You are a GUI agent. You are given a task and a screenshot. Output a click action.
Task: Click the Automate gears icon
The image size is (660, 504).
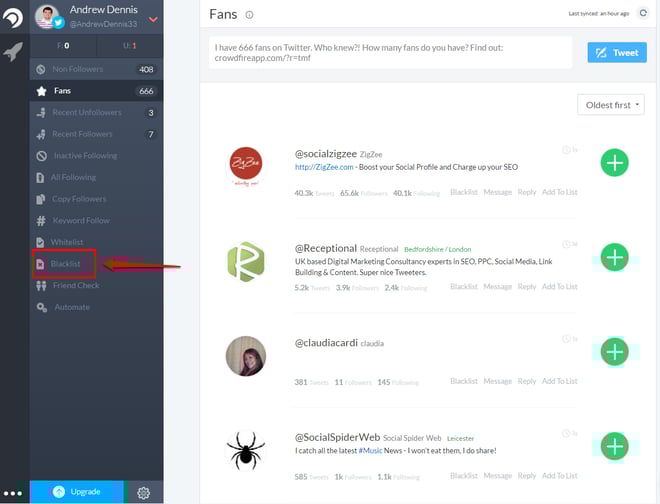point(42,307)
